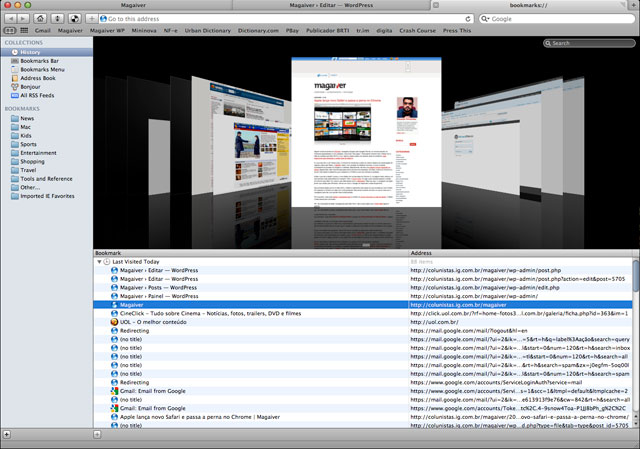This screenshot has width=640, height=449.
Task: Show all bookmarks book icon
Action: pyautogui.click(x=10, y=31)
